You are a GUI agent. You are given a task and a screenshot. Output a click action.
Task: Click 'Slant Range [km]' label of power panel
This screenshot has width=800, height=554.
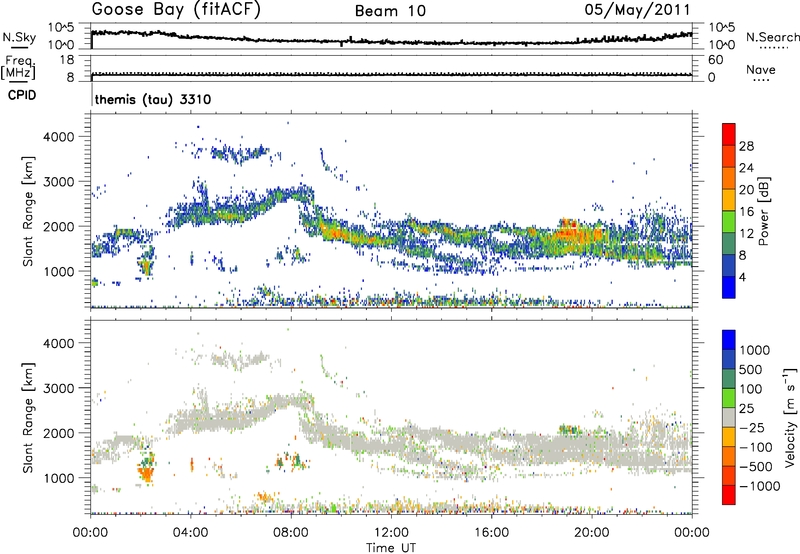[28, 211]
